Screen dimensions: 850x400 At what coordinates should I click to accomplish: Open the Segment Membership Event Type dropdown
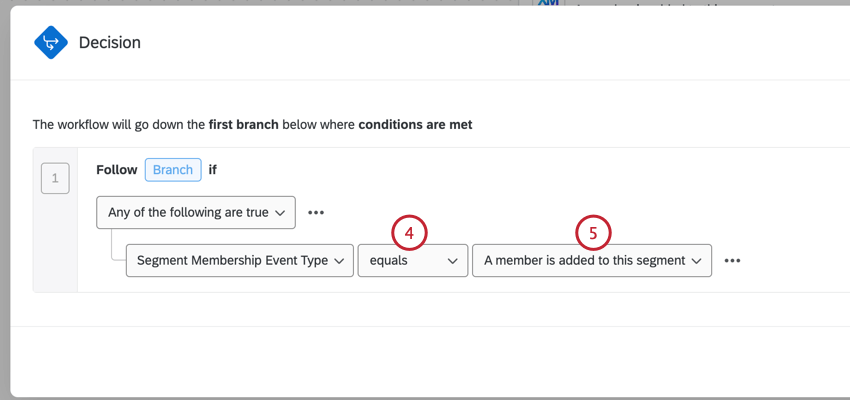230,260
